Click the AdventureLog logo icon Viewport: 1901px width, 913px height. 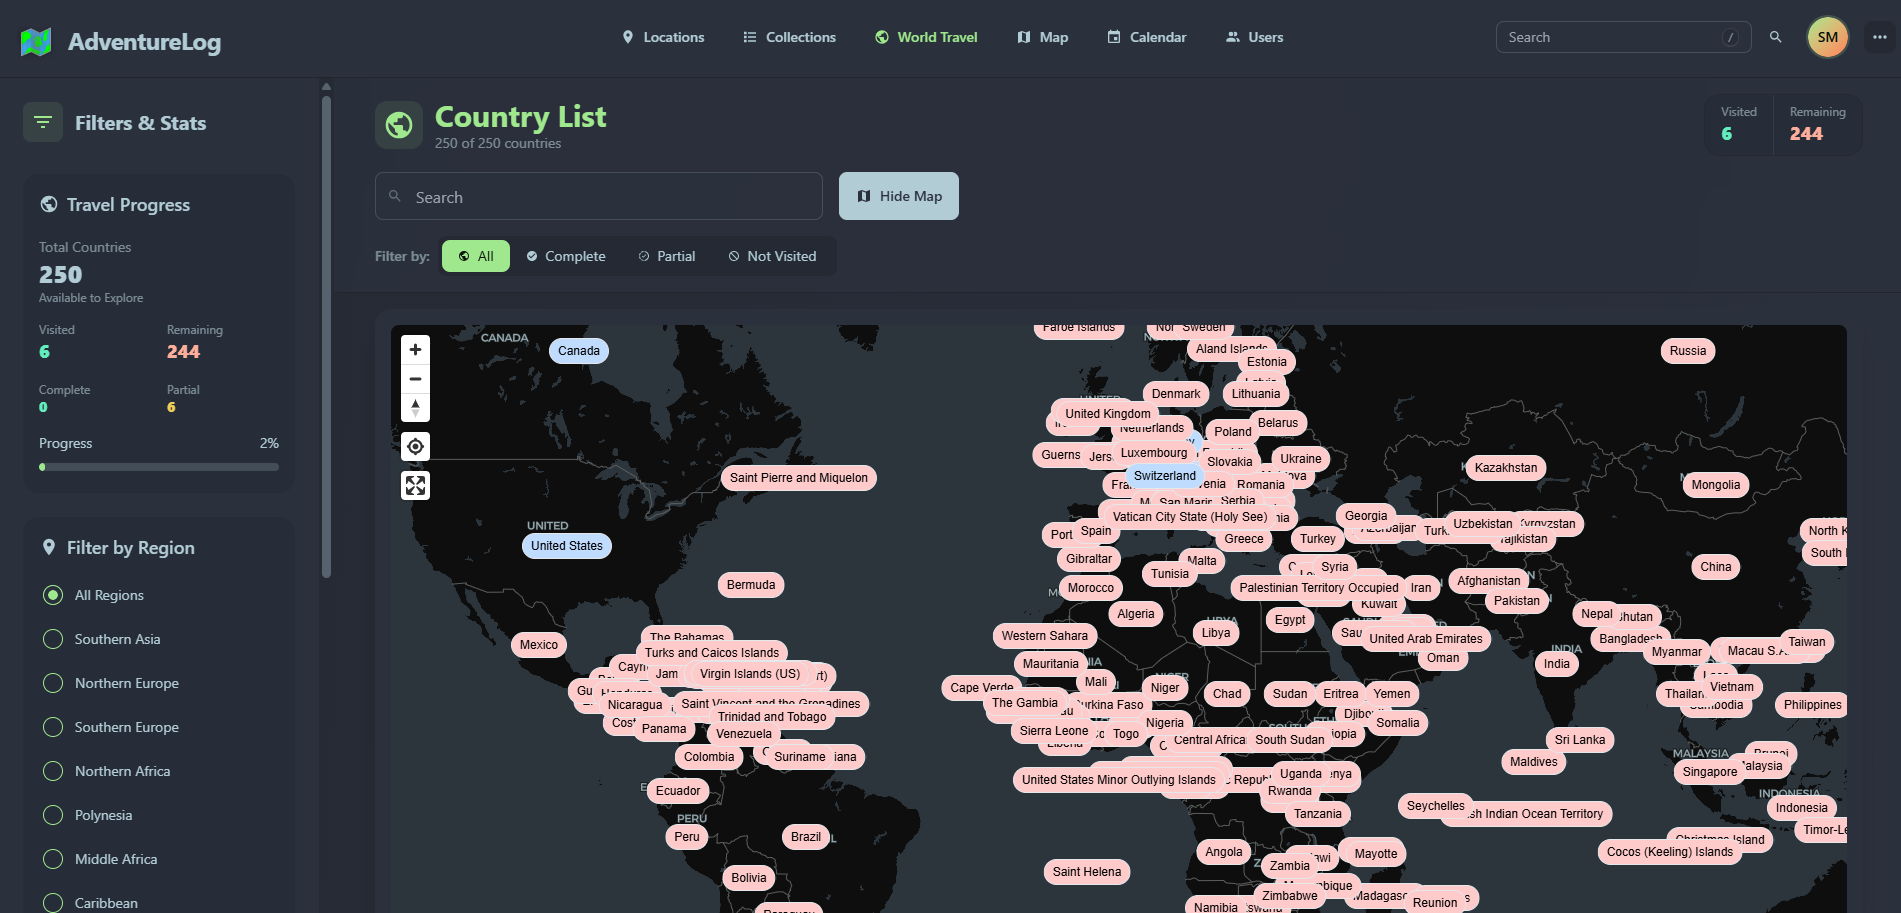[x=36, y=42]
